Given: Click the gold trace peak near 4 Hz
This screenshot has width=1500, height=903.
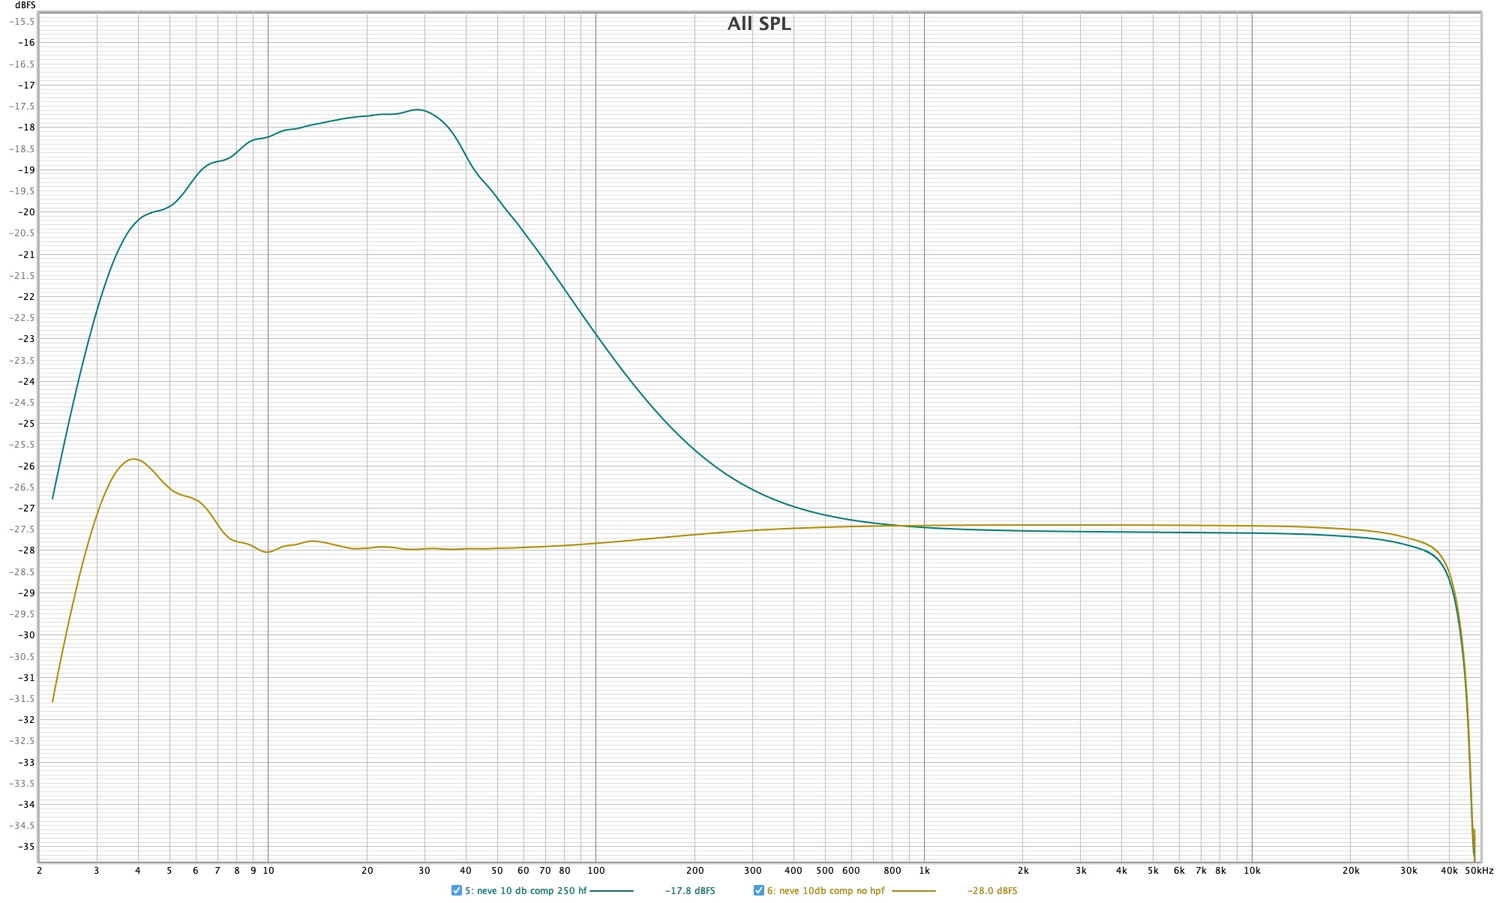Looking at the screenshot, I should 133,459.
